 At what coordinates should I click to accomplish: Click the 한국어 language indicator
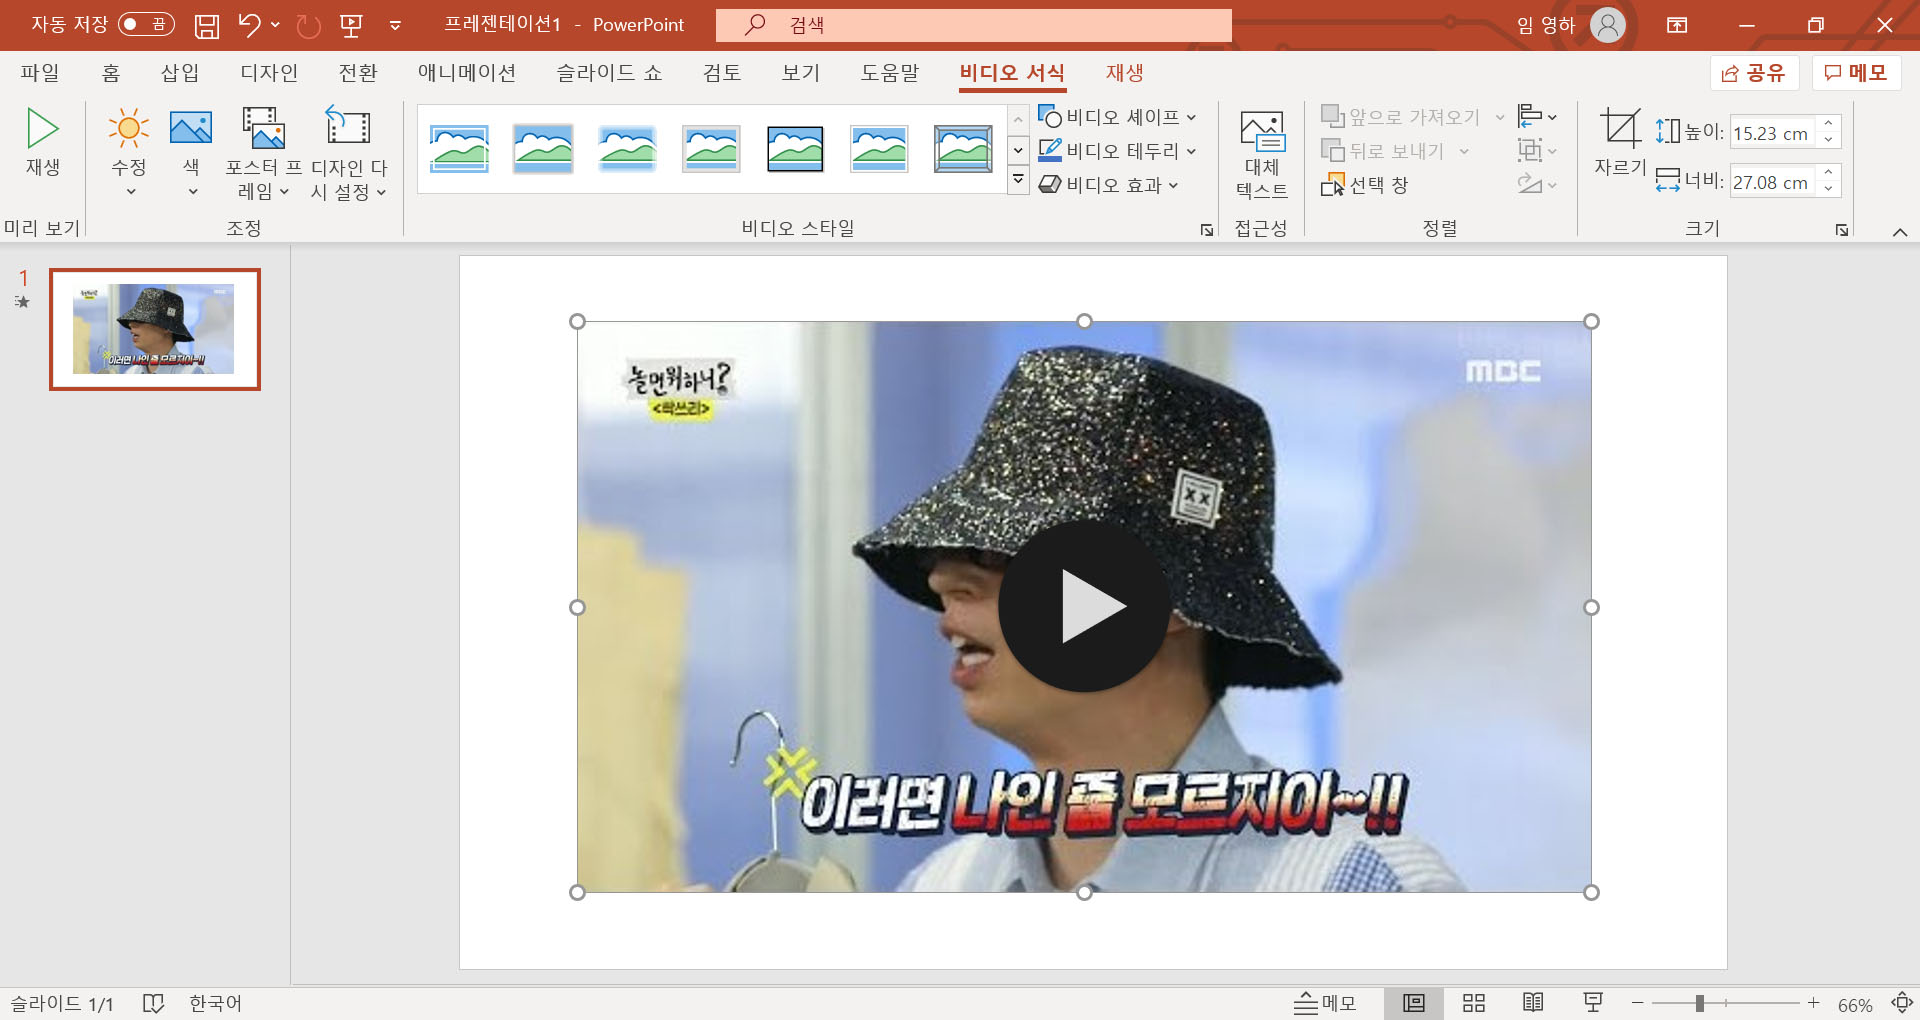(216, 1003)
